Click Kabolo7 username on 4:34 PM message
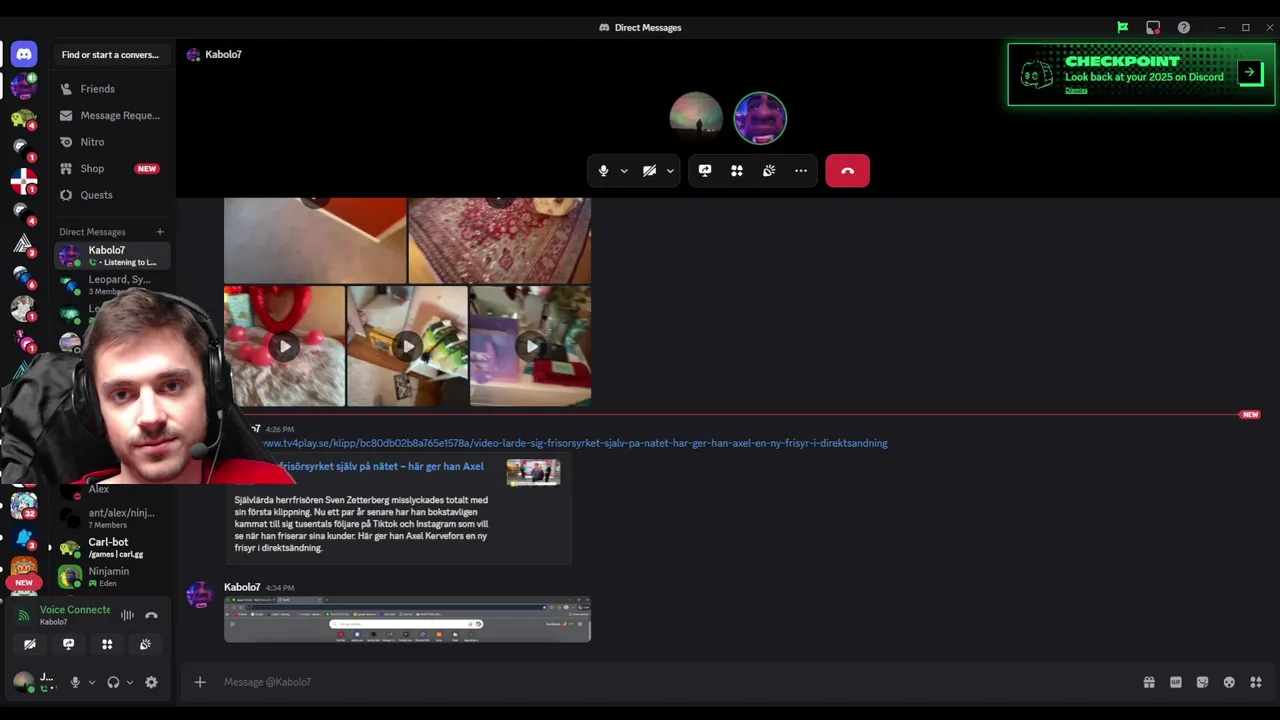The image size is (1280, 720). pyautogui.click(x=242, y=587)
